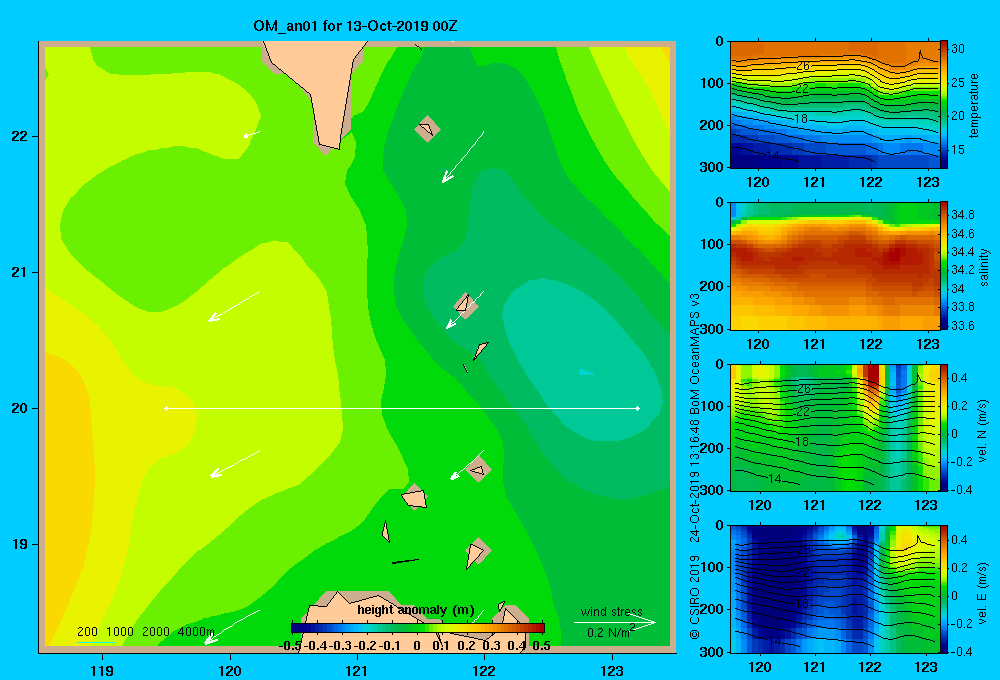Viewport: 1000px width, 680px height.
Task: Click the CSIRO BoM OceanMAPS v3 credit text
Action: pos(695,467)
